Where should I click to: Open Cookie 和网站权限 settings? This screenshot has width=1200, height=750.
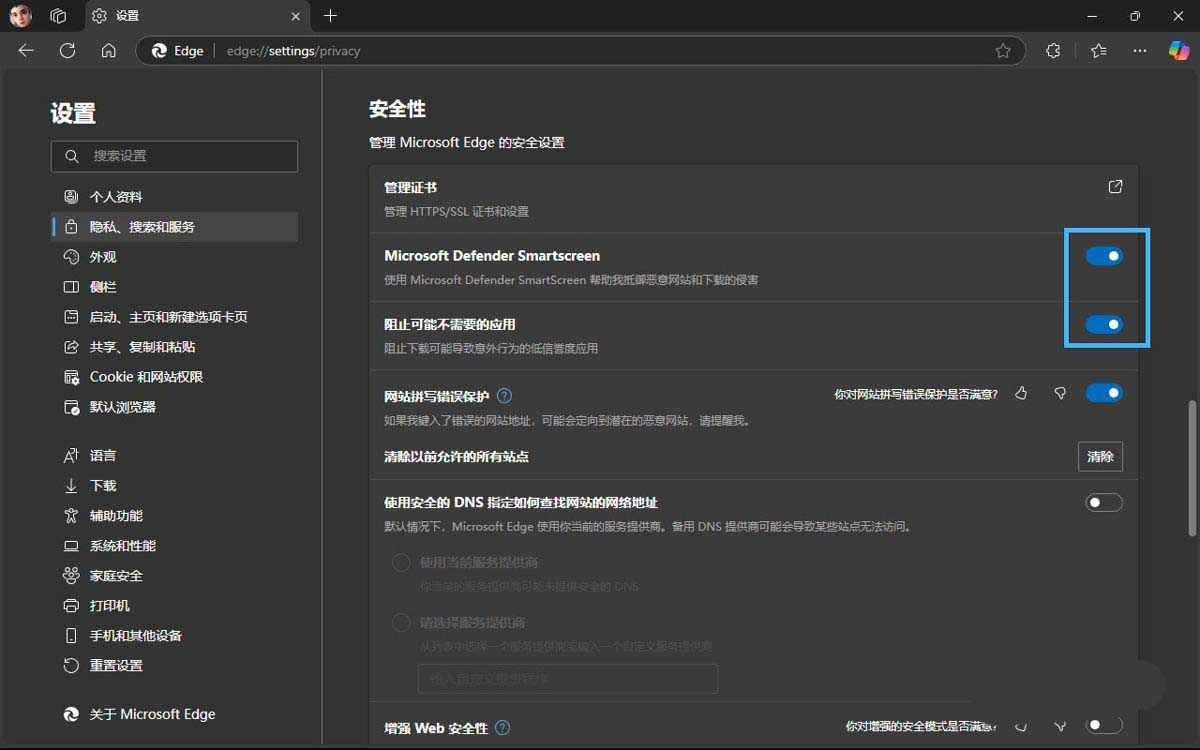(x=174, y=377)
